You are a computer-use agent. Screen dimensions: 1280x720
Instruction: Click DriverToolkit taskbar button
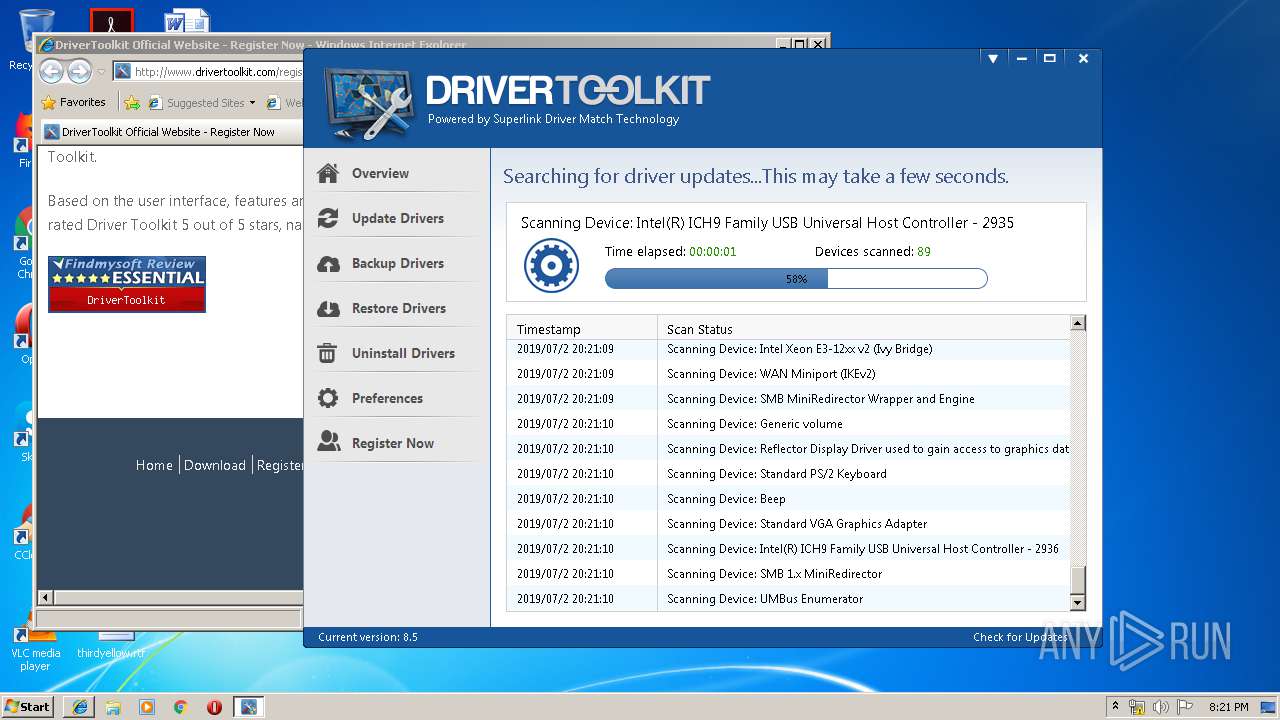pyautogui.click(x=249, y=706)
